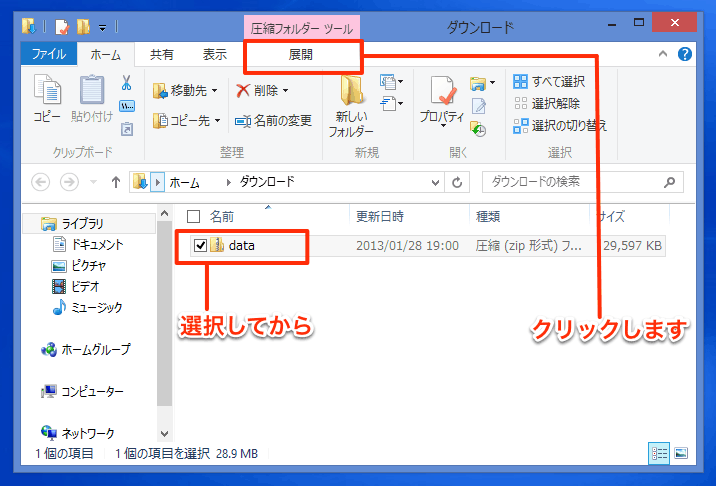
Task: Click the quick access Properties icon in title bar
Action: (x=62, y=27)
